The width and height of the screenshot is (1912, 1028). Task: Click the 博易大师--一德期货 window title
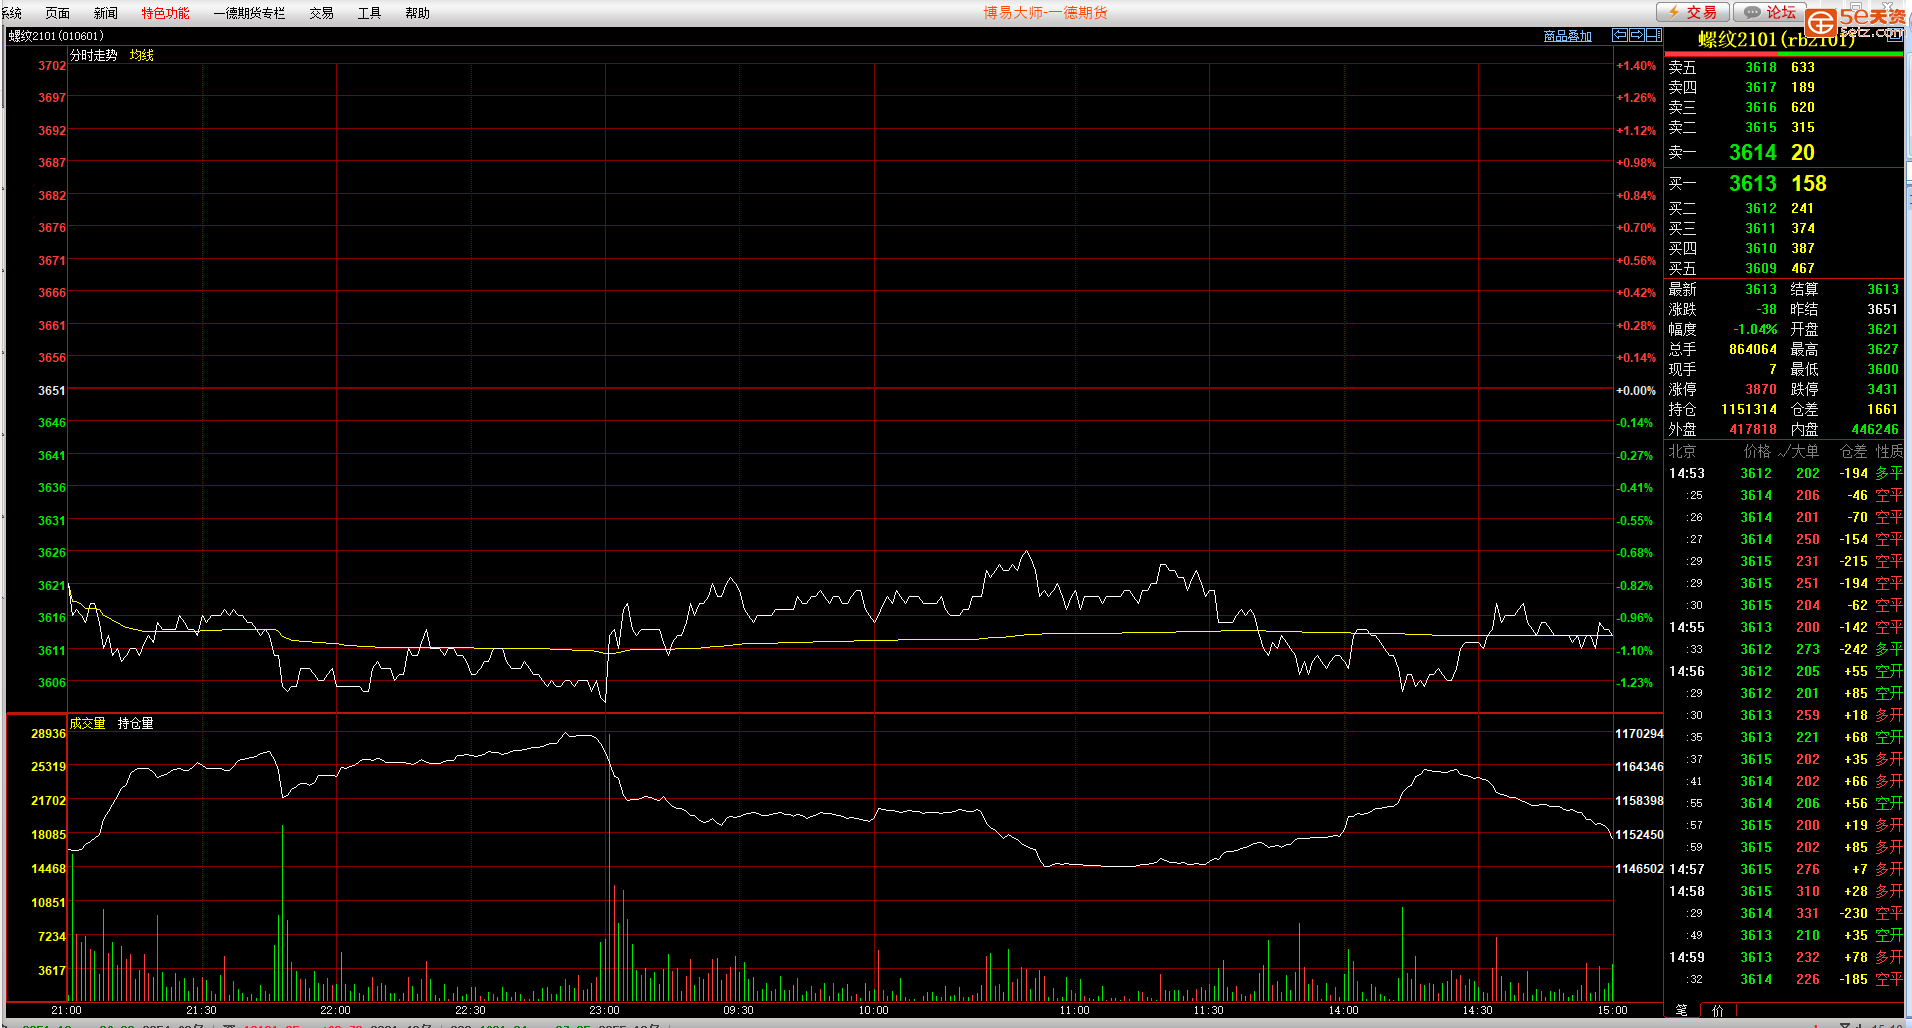[1045, 13]
